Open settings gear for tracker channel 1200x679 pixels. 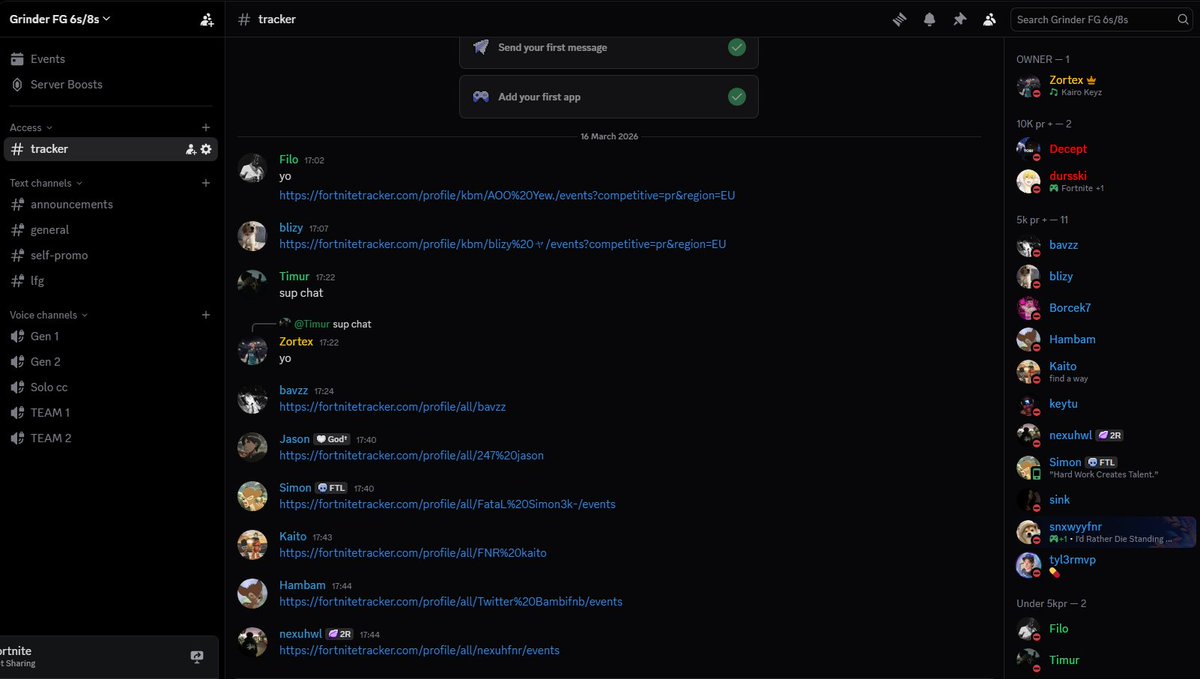click(x=206, y=149)
